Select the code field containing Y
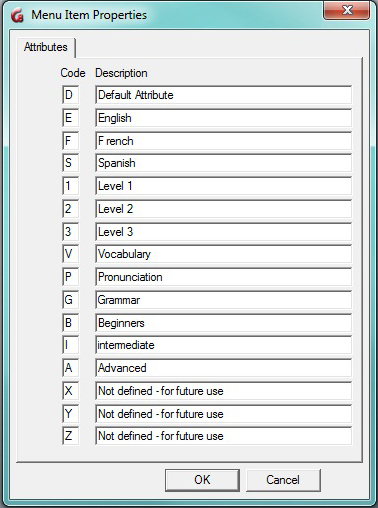The width and height of the screenshot is (378, 508). point(71,414)
